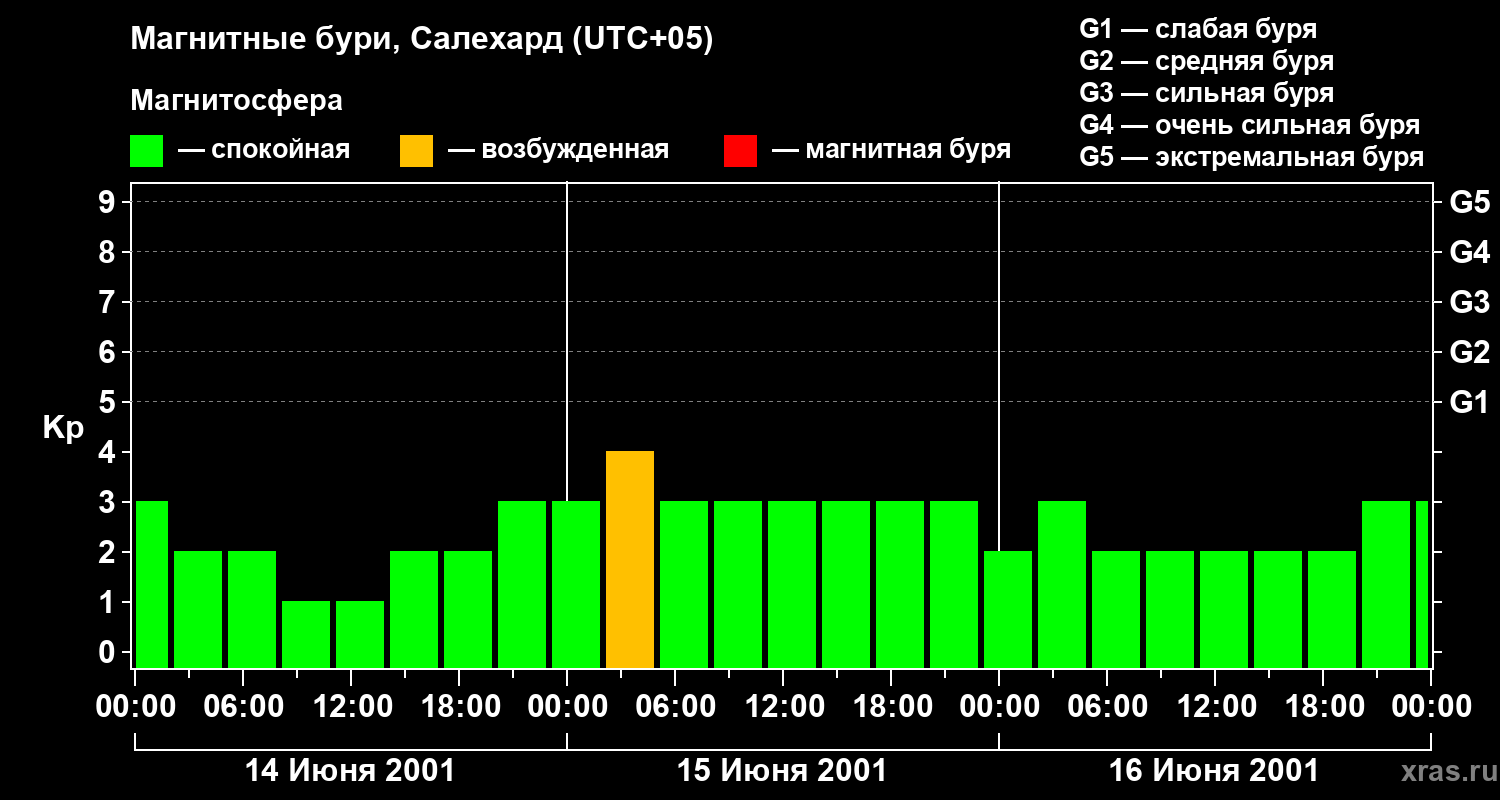This screenshot has width=1500, height=800.
Task: Click the red 'магнитная буря' legend swatch
Action: [740, 151]
